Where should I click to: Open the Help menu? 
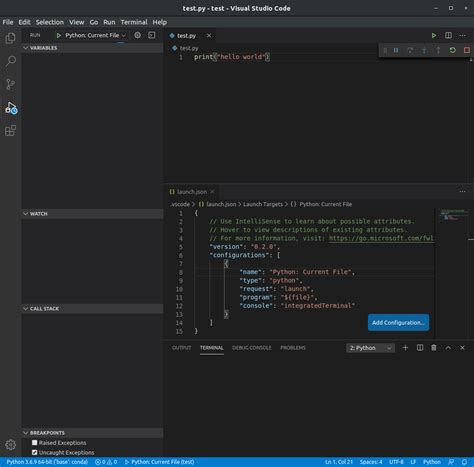160,22
